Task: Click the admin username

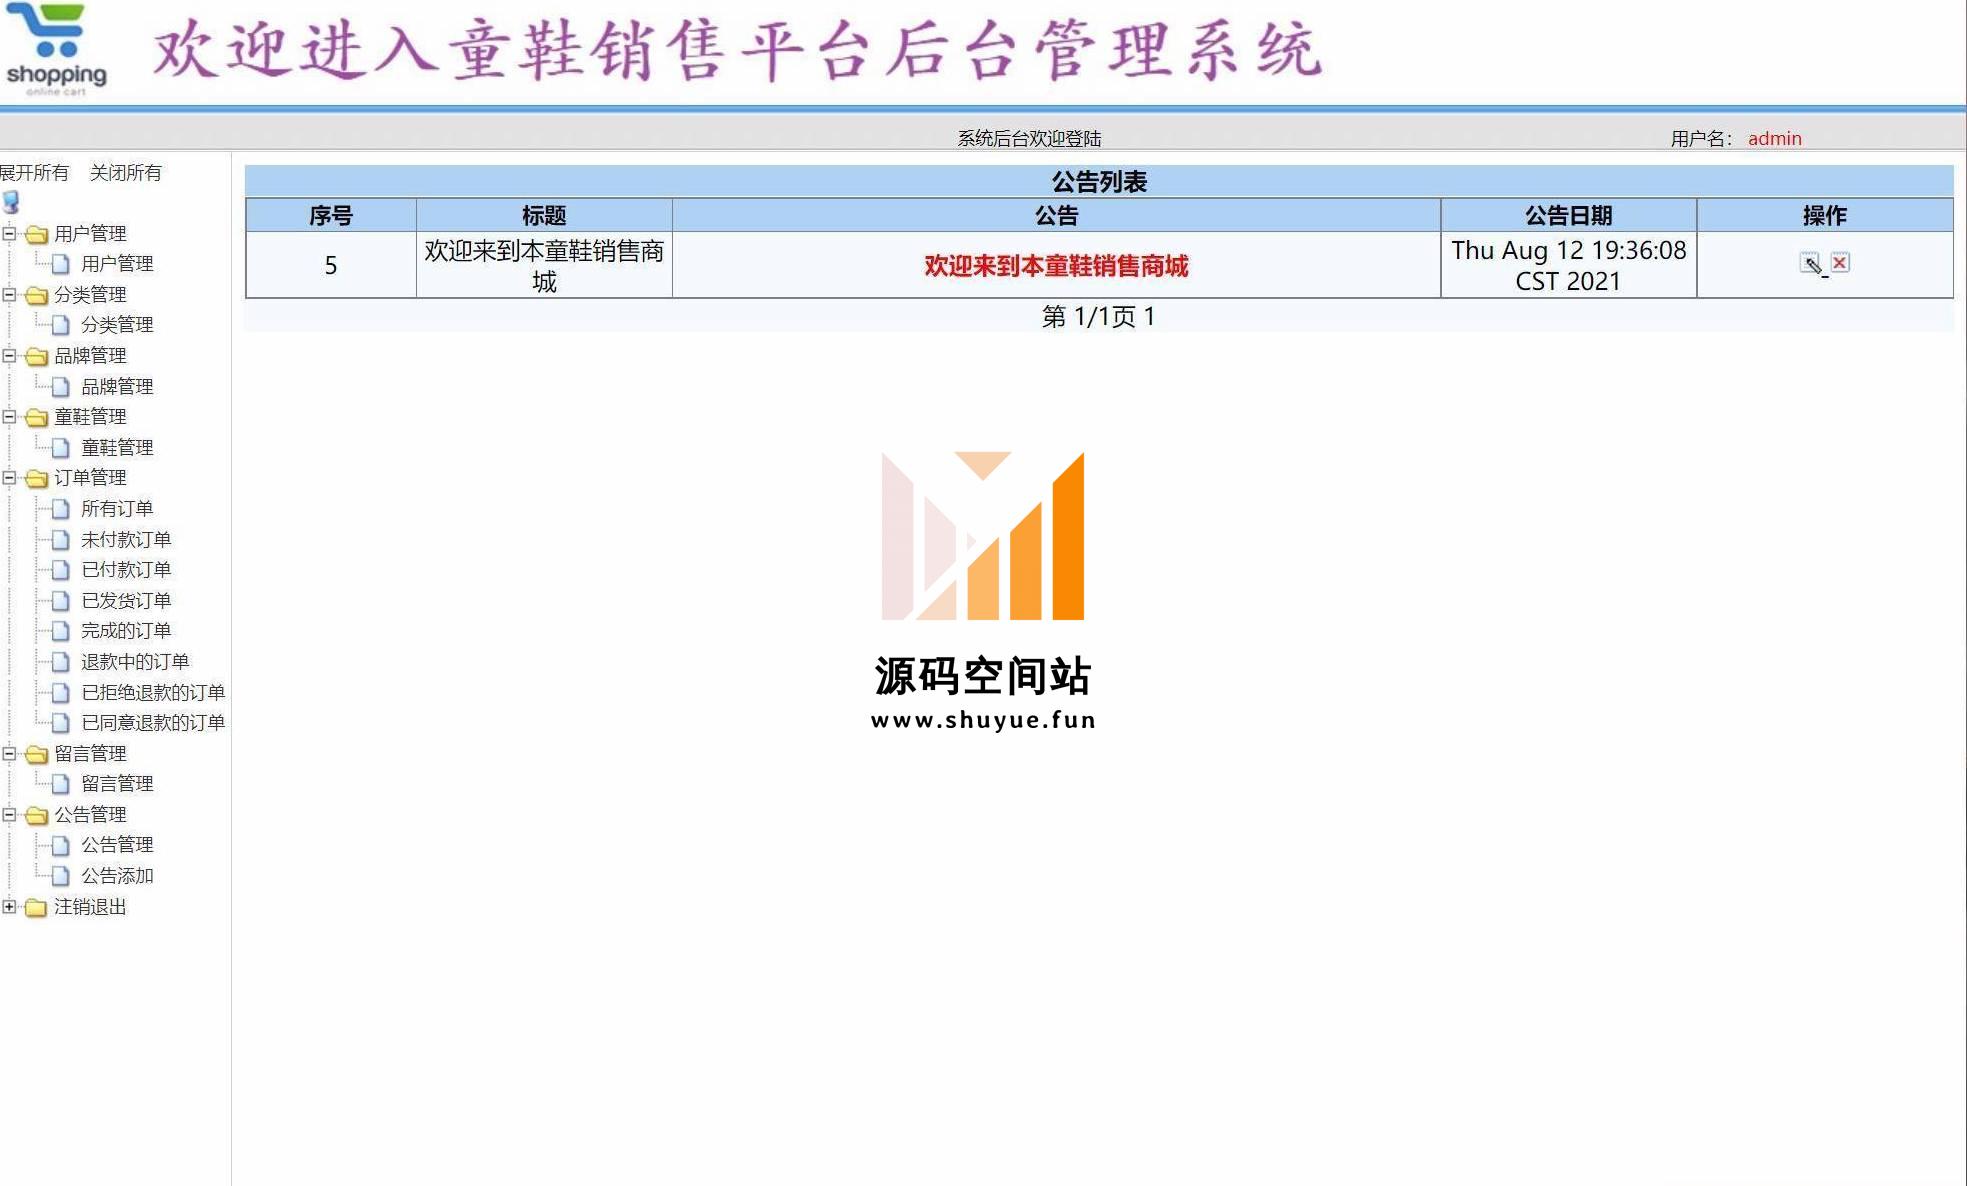Action: tap(1775, 139)
